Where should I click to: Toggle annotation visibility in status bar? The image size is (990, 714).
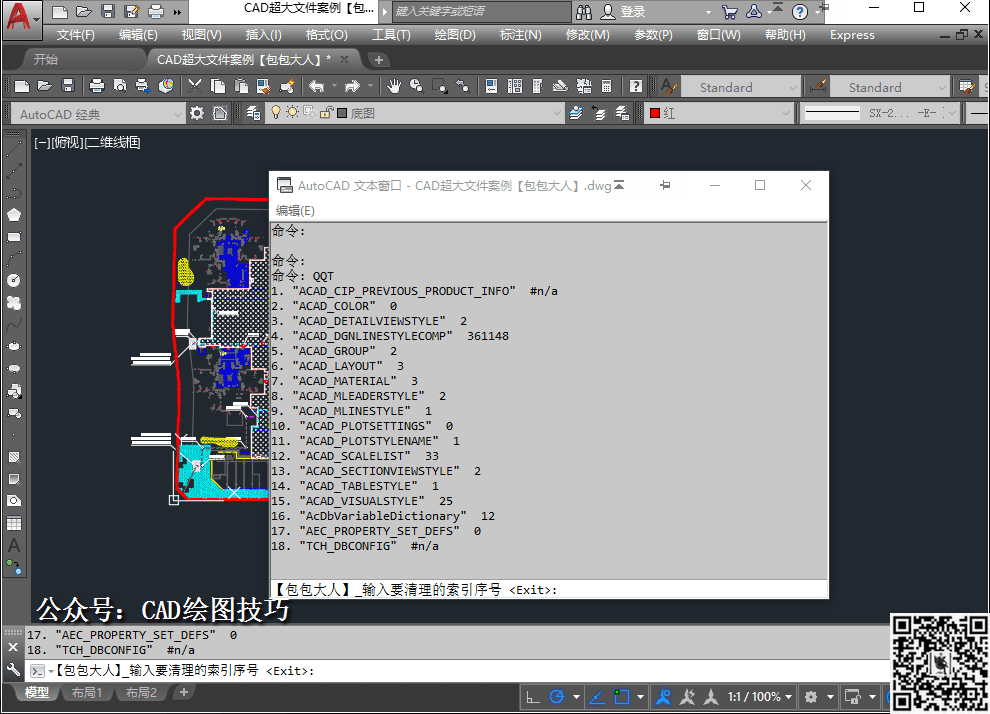(x=663, y=697)
